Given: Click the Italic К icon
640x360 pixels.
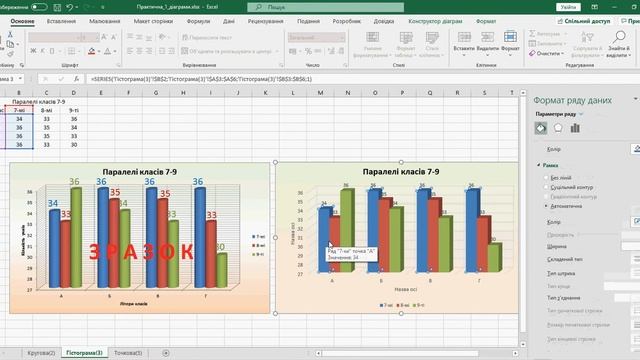Looking at the screenshot, I should 42,51.
